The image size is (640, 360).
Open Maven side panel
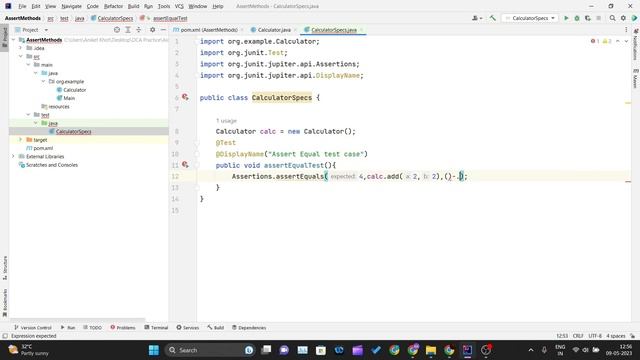pyautogui.click(x=636, y=78)
